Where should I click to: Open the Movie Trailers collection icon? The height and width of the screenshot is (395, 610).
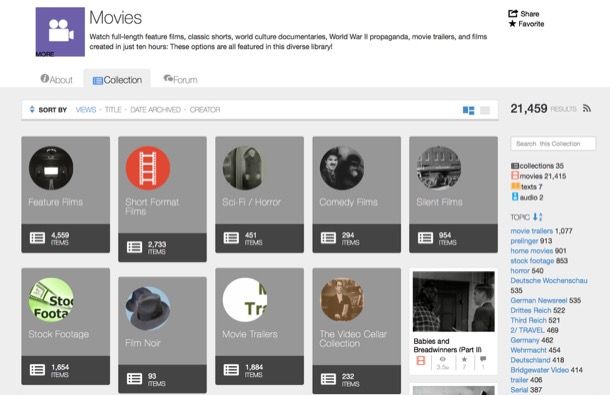[245, 300]
